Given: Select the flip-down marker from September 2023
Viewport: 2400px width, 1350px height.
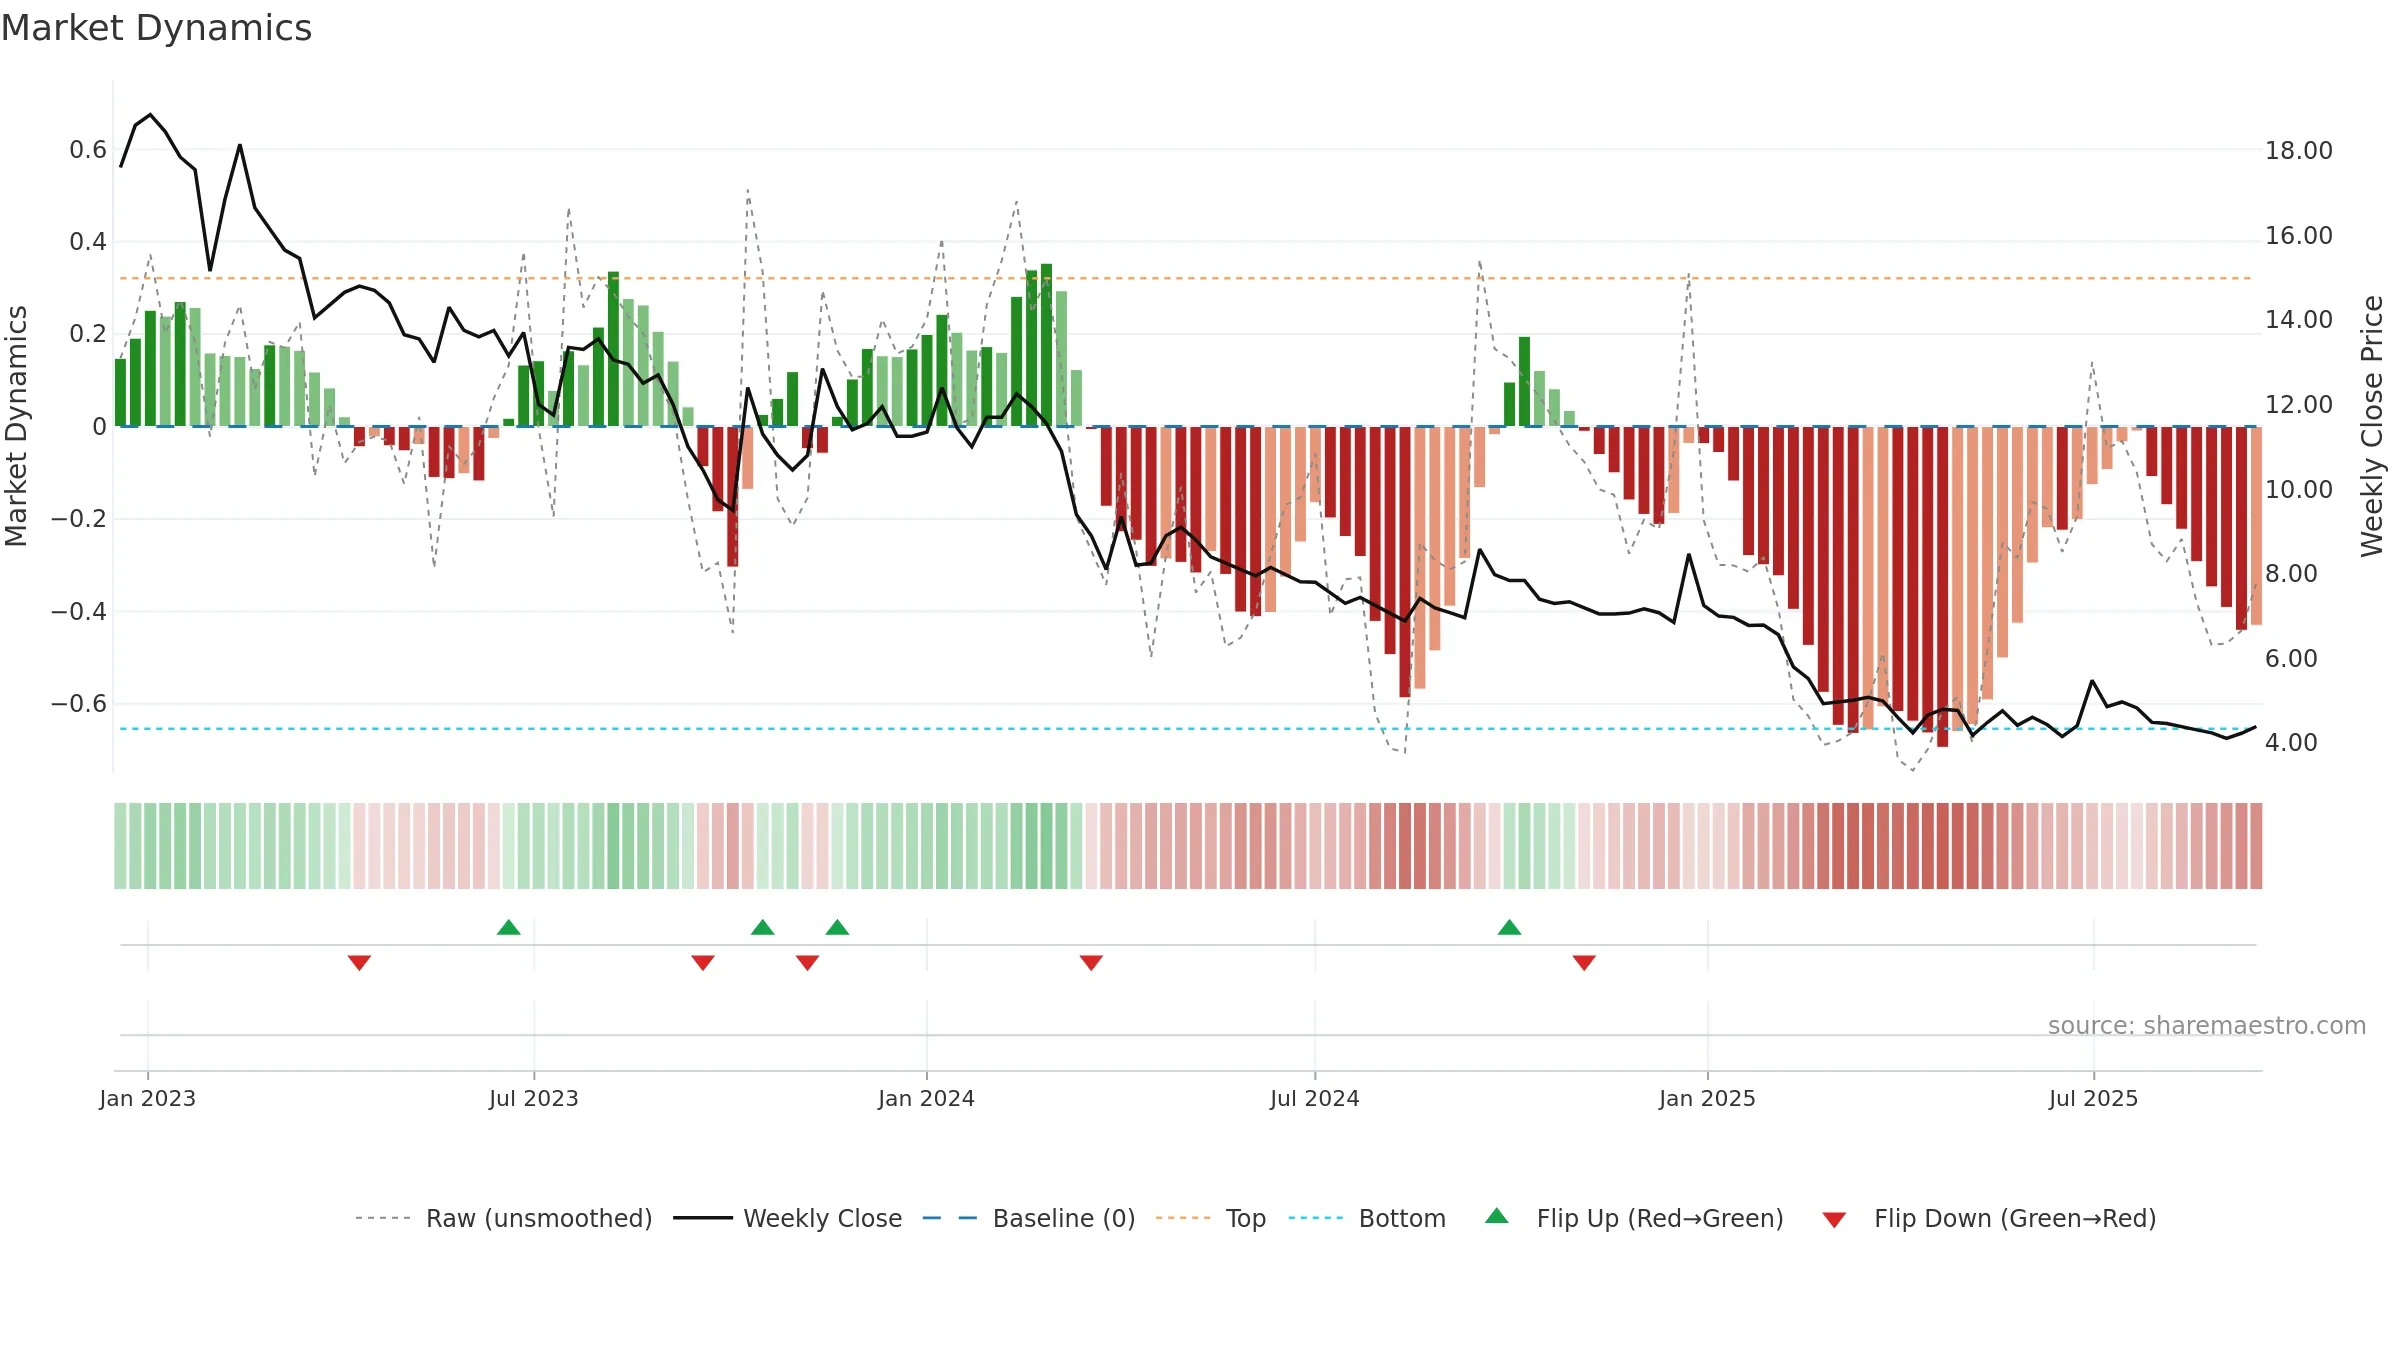Looking at the screenshot, I should [x=703, y=963].
